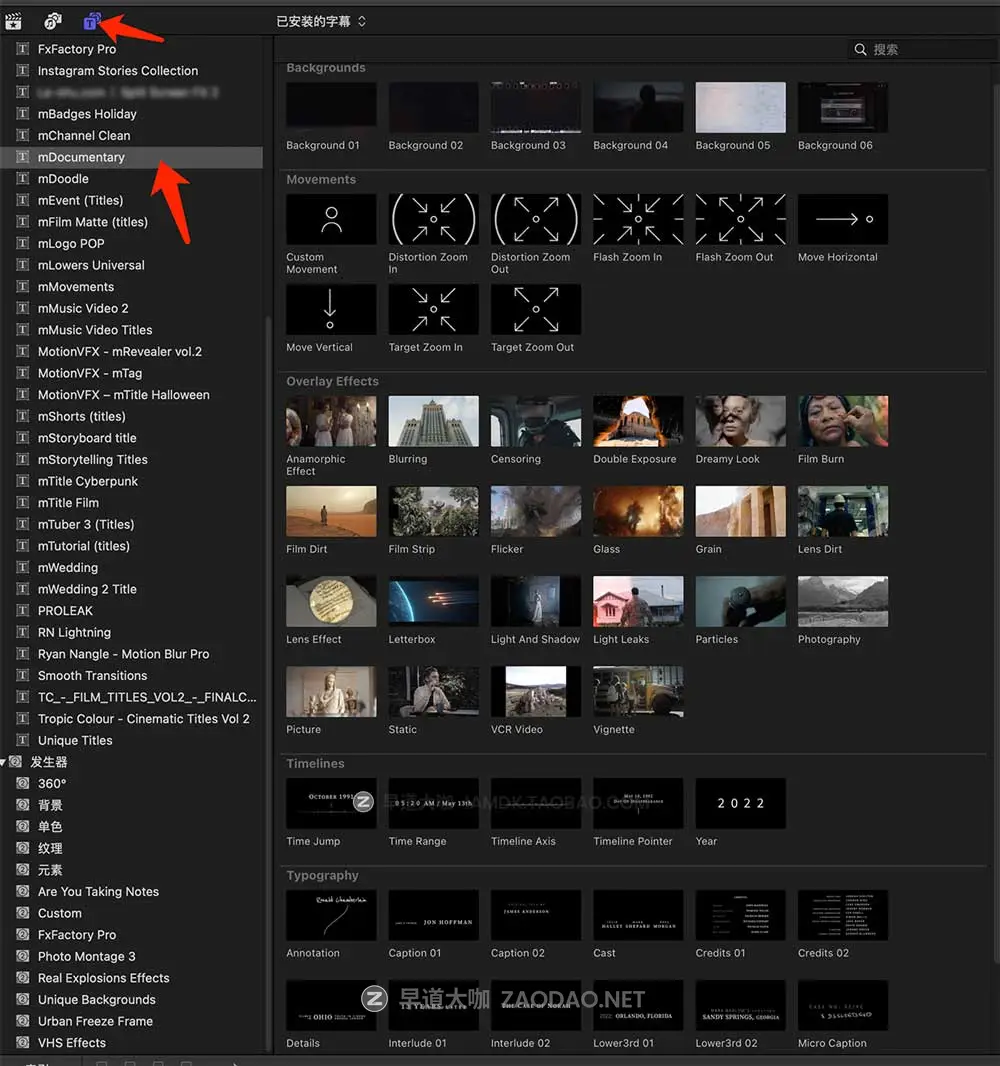Click the Move Horizontal arrow icon
1000x1066 pixels.
[x=842, y=218]
